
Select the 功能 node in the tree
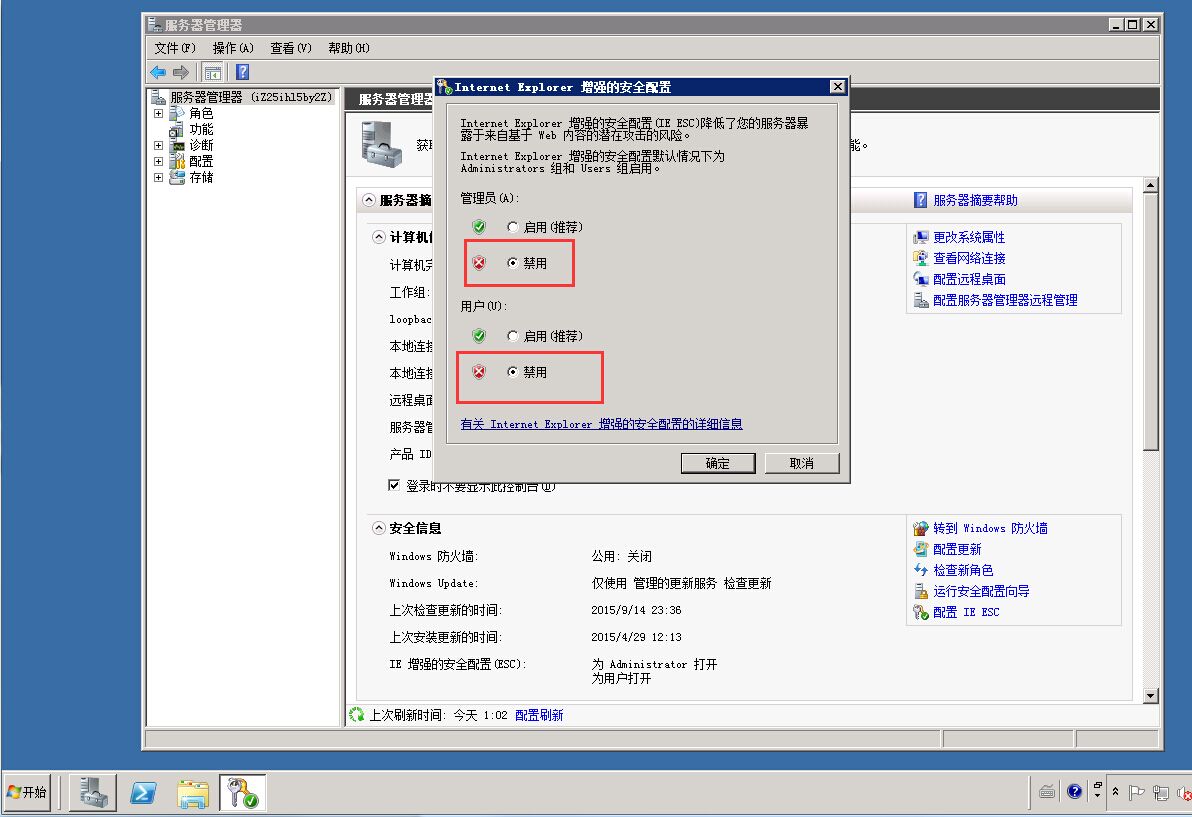[x=201, y=129]
